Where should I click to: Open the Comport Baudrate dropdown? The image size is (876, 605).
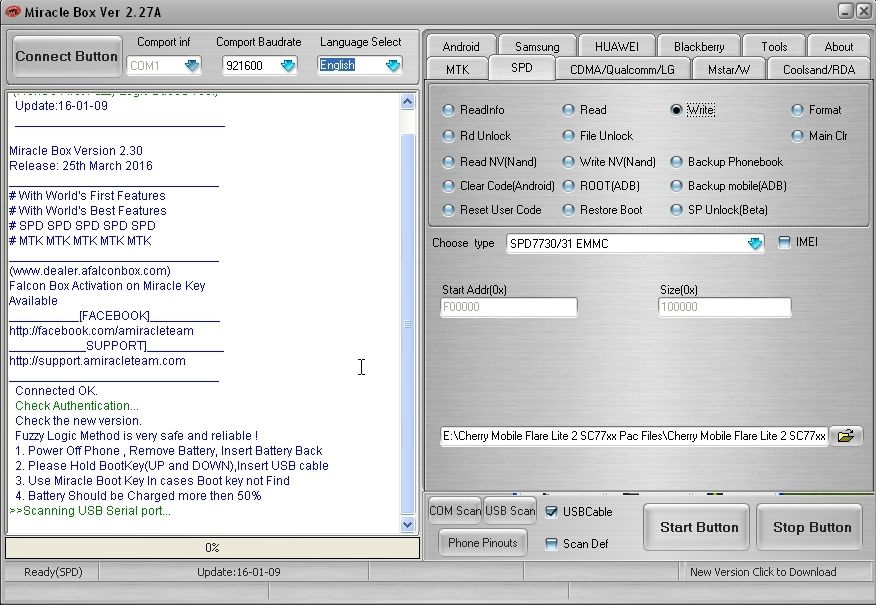coord(288,66)
